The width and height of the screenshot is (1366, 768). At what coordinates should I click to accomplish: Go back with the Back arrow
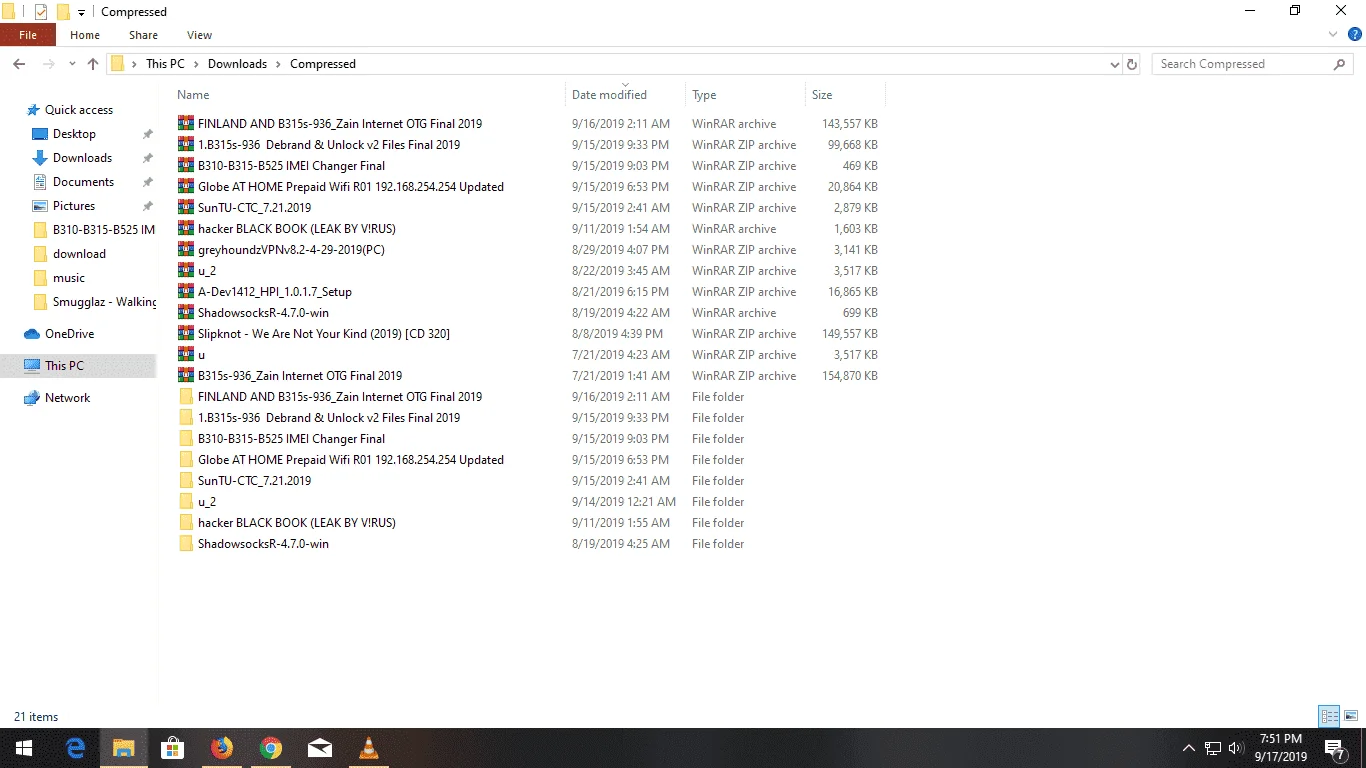(19, 64)
